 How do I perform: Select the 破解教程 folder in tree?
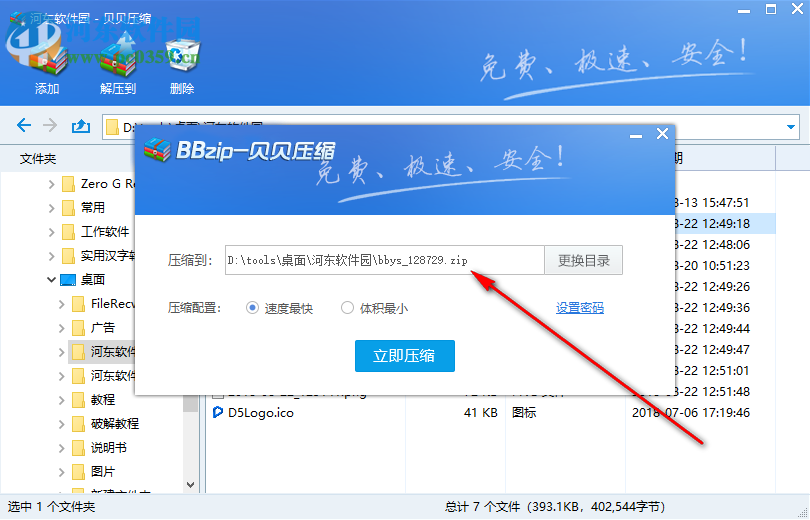[115, 423]
